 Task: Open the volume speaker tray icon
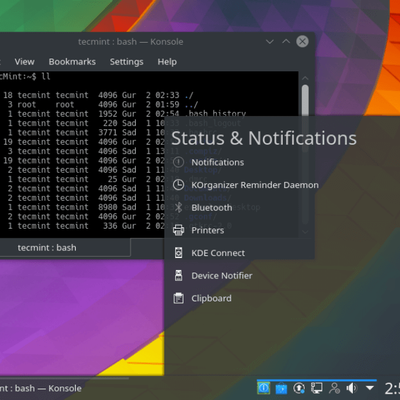352,388
